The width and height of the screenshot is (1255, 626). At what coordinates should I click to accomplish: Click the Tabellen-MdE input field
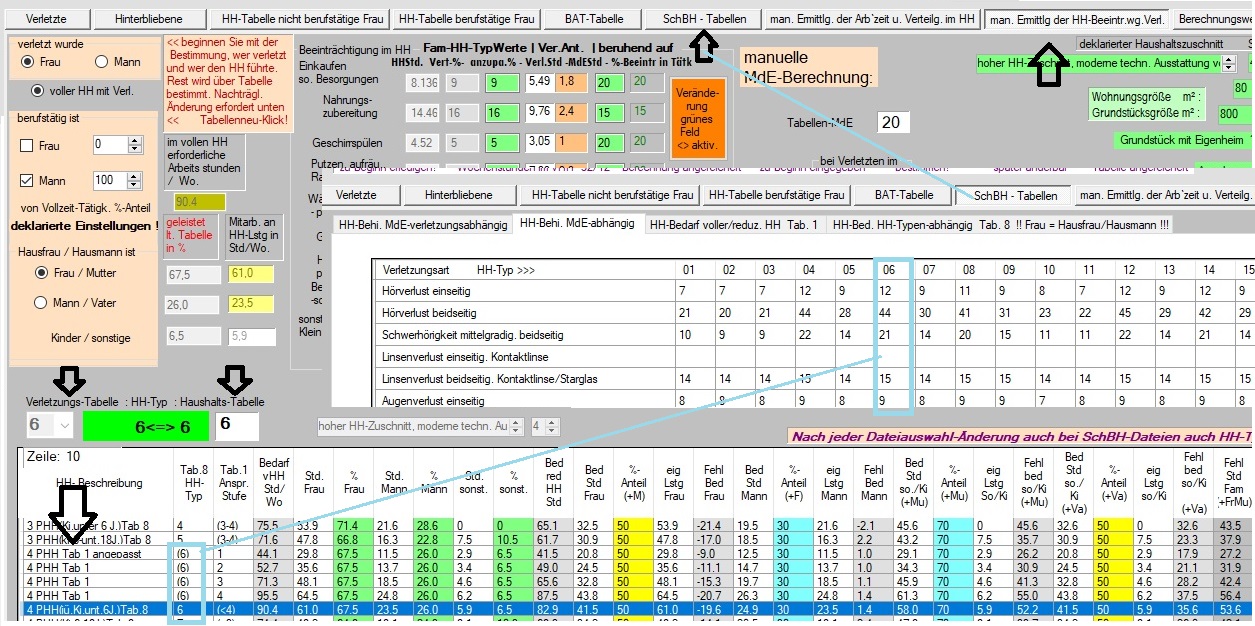893,122
